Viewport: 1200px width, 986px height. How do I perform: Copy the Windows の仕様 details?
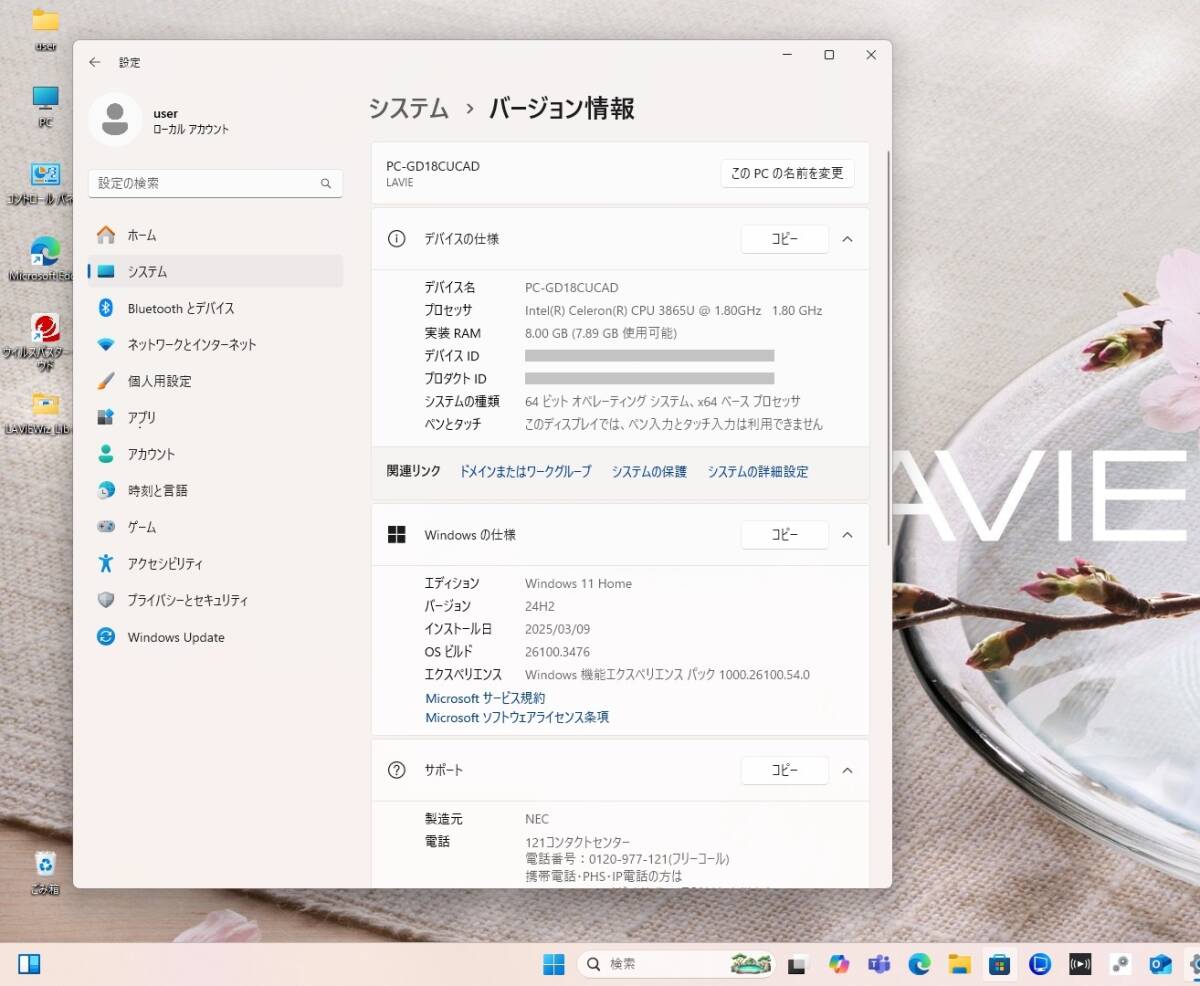tap(784, 535)
